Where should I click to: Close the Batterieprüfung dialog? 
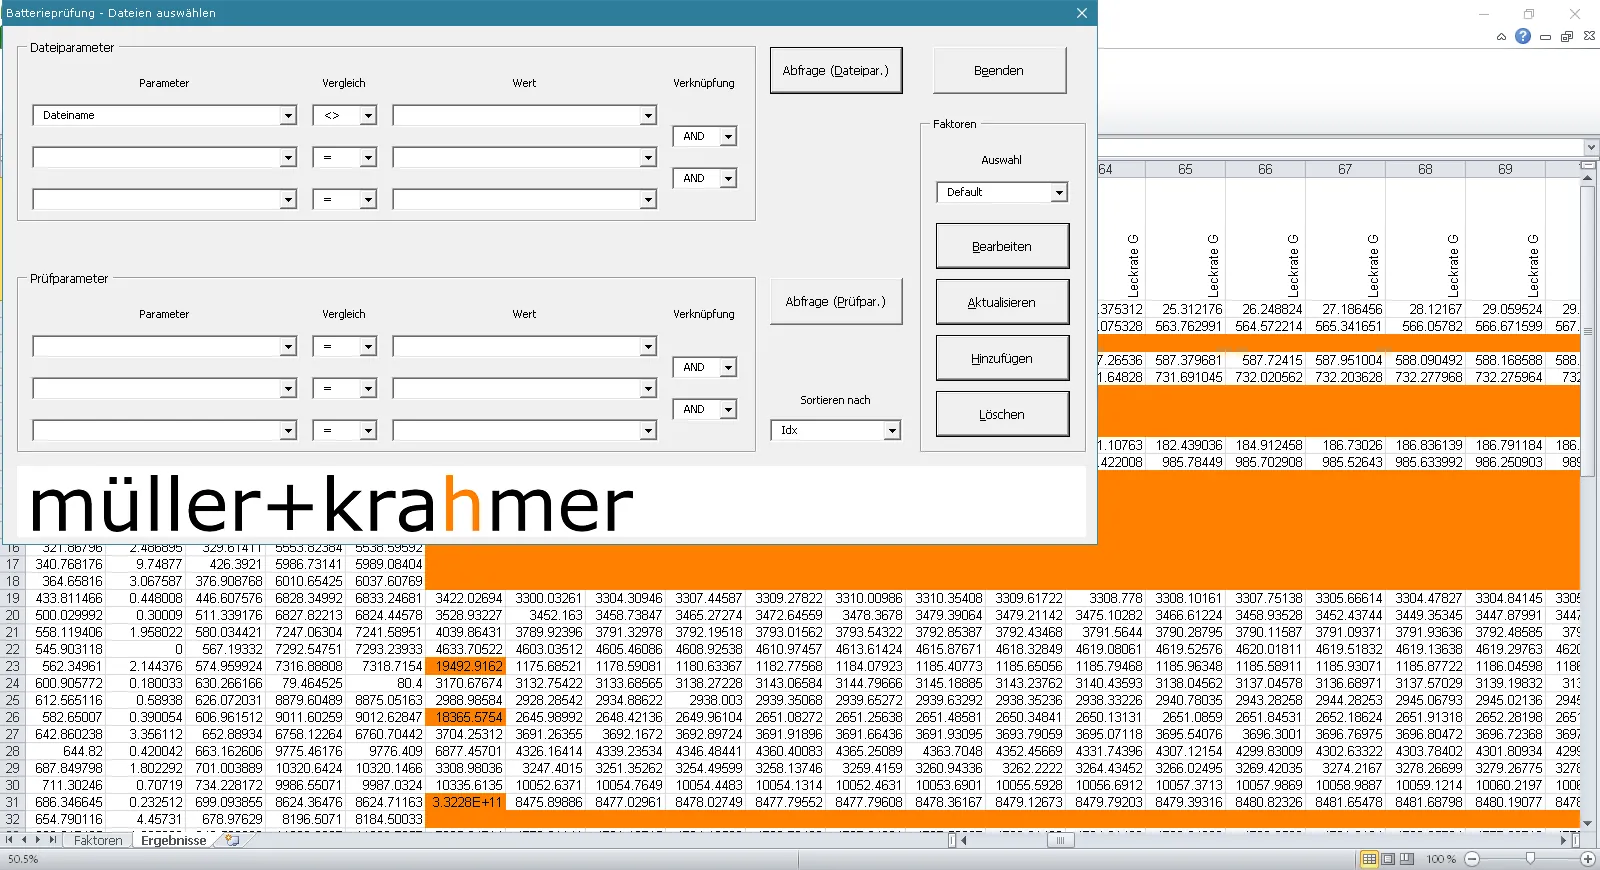click(1081, 13)
